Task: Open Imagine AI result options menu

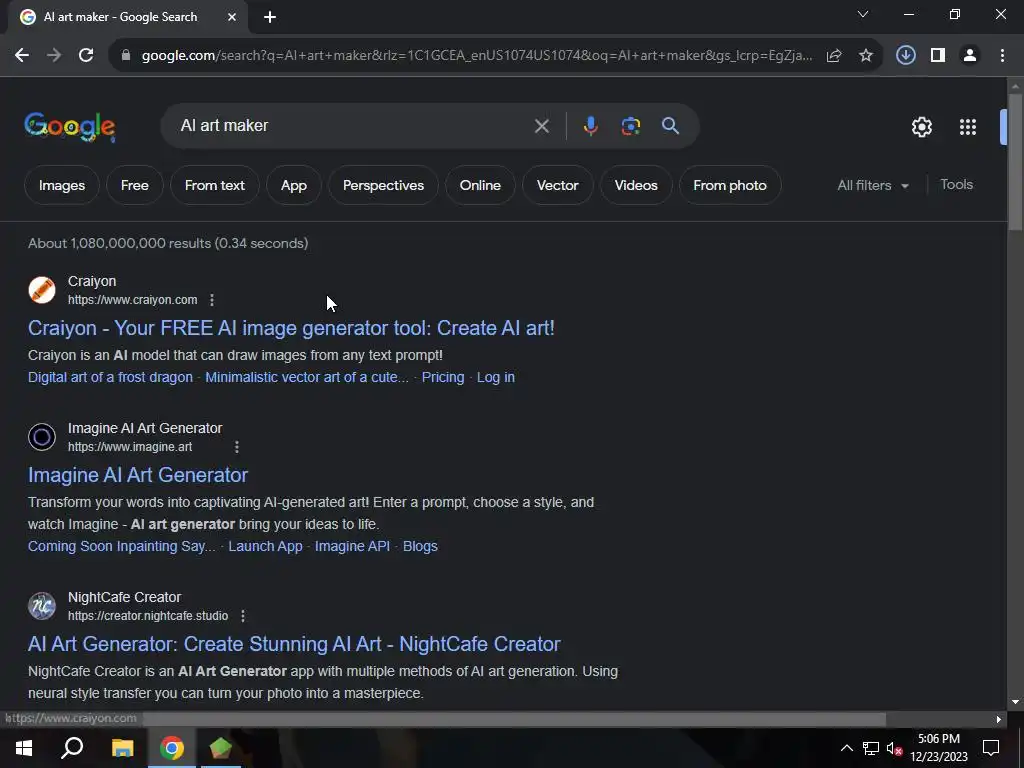Action: click(x=236, y=447)
